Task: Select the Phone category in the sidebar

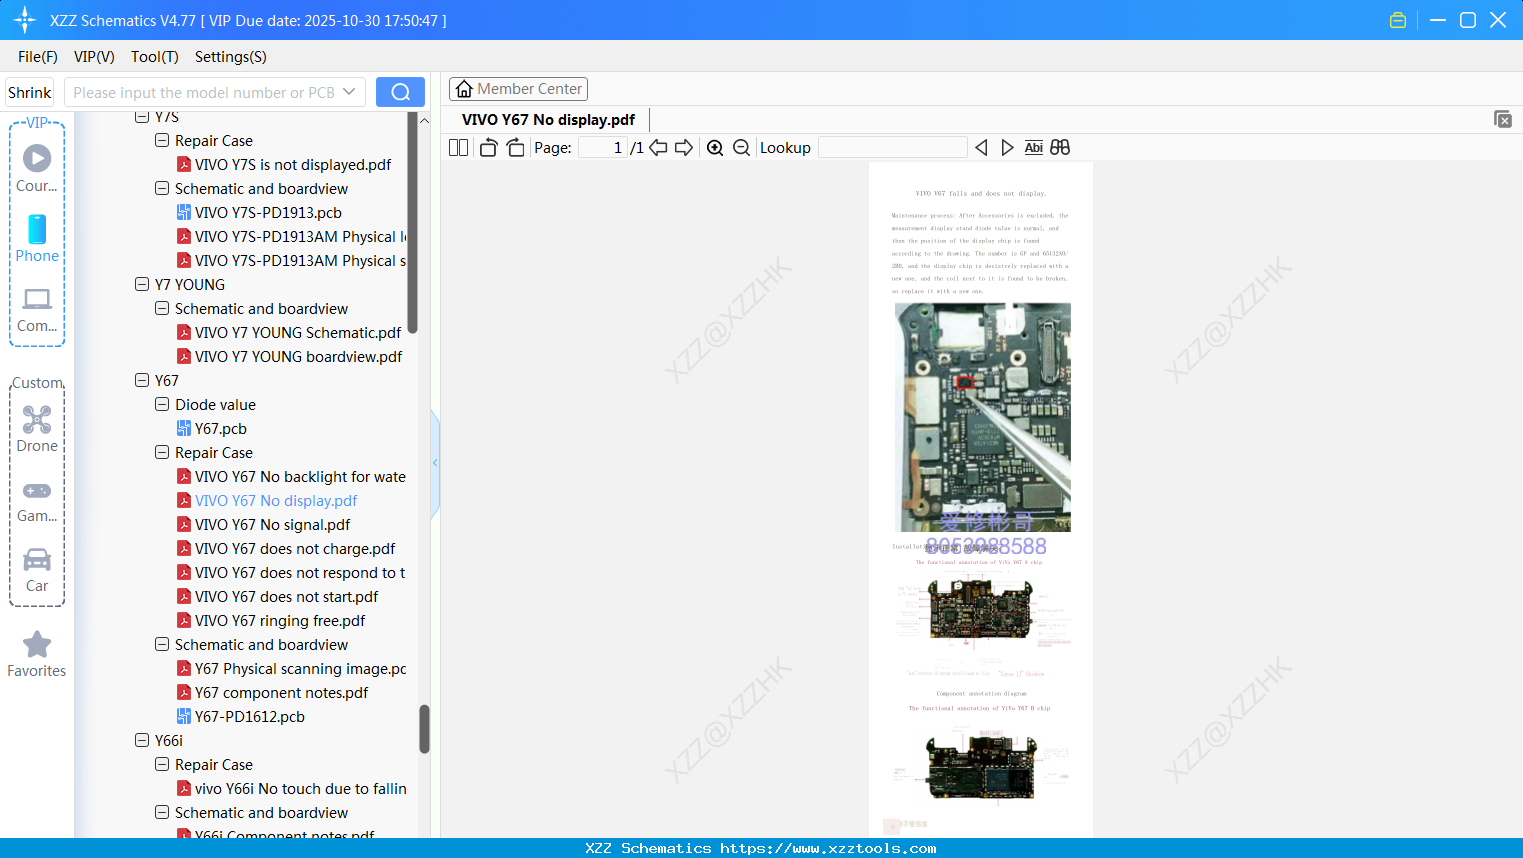Action: [x=37, y=239]
